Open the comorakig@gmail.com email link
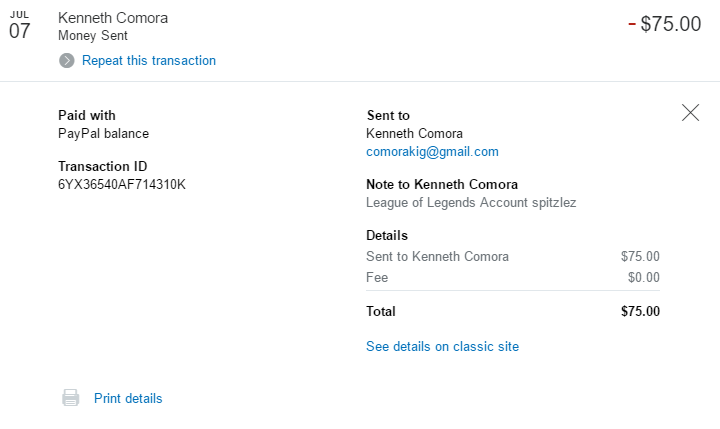The height and width of the screenshot is (429, 720). coord(432,152)
